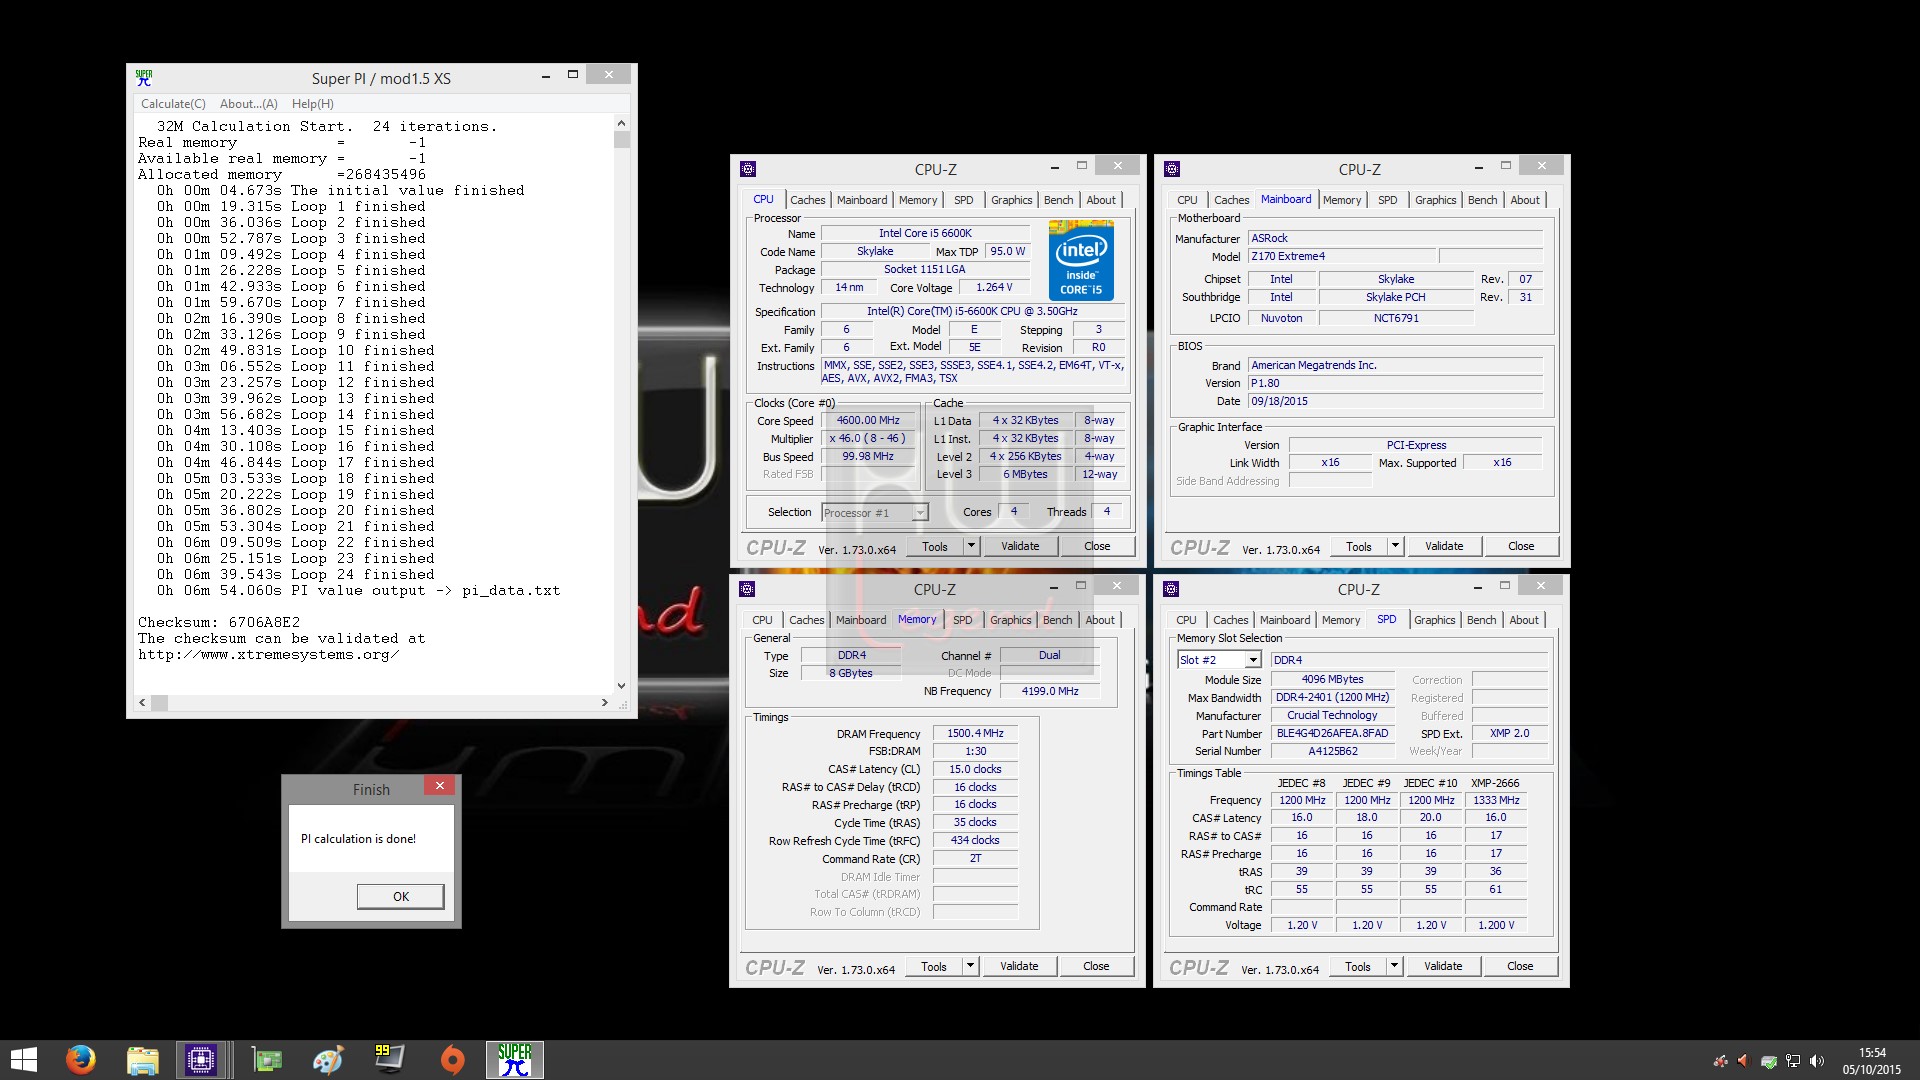
Task: Click CPU-Z icon in Mainboard window
Action: (x=1172, y=169)
